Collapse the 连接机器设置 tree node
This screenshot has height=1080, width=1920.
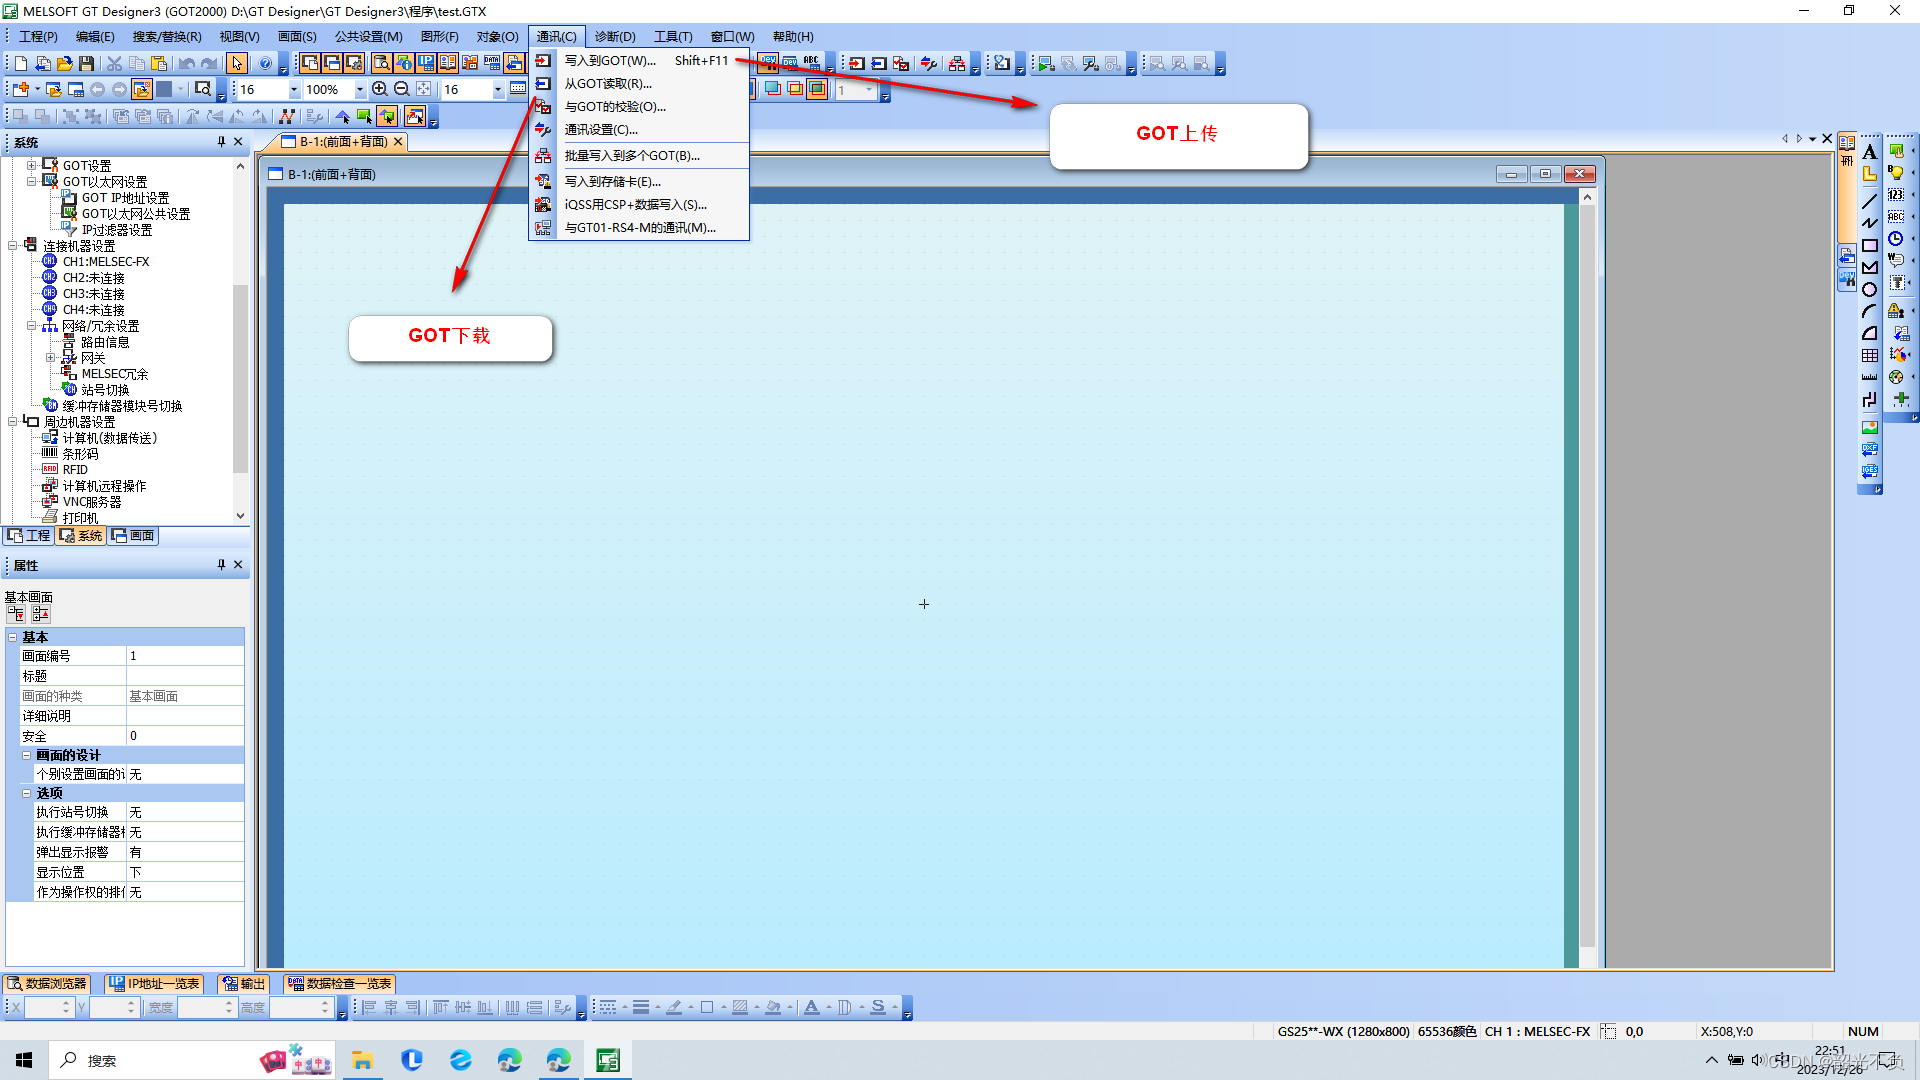point(13,246)
